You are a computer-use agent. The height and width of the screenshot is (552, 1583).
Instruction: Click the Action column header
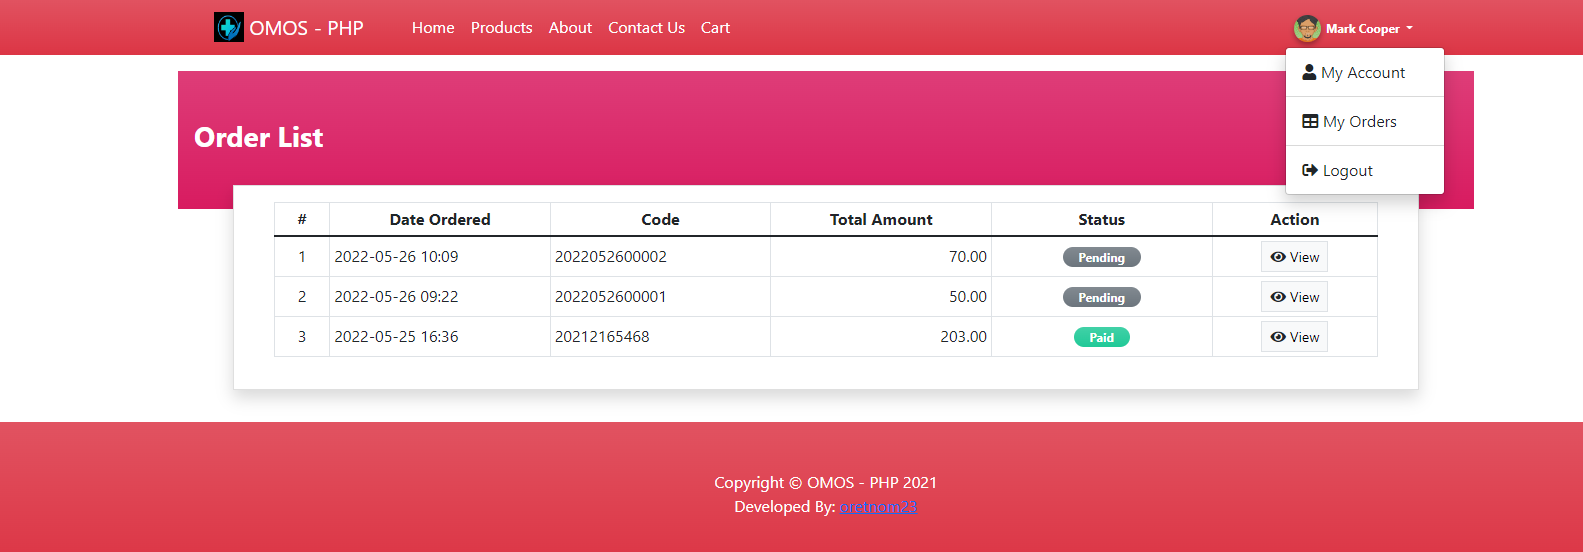1294,220
